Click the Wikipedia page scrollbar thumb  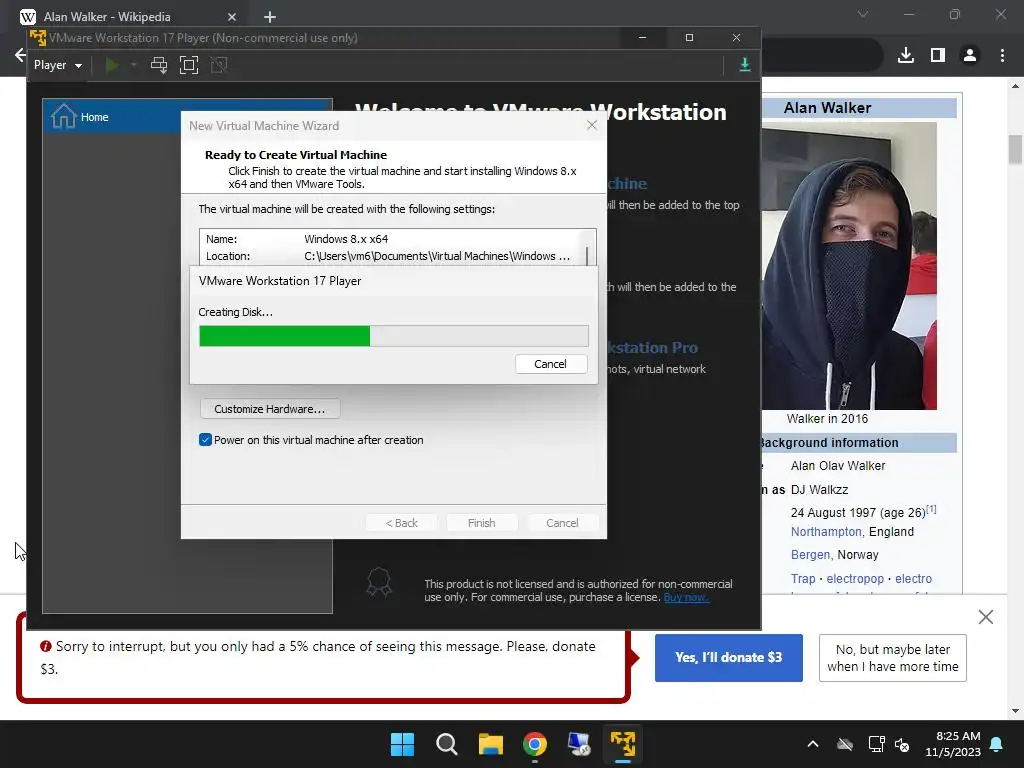(1015, 150)
